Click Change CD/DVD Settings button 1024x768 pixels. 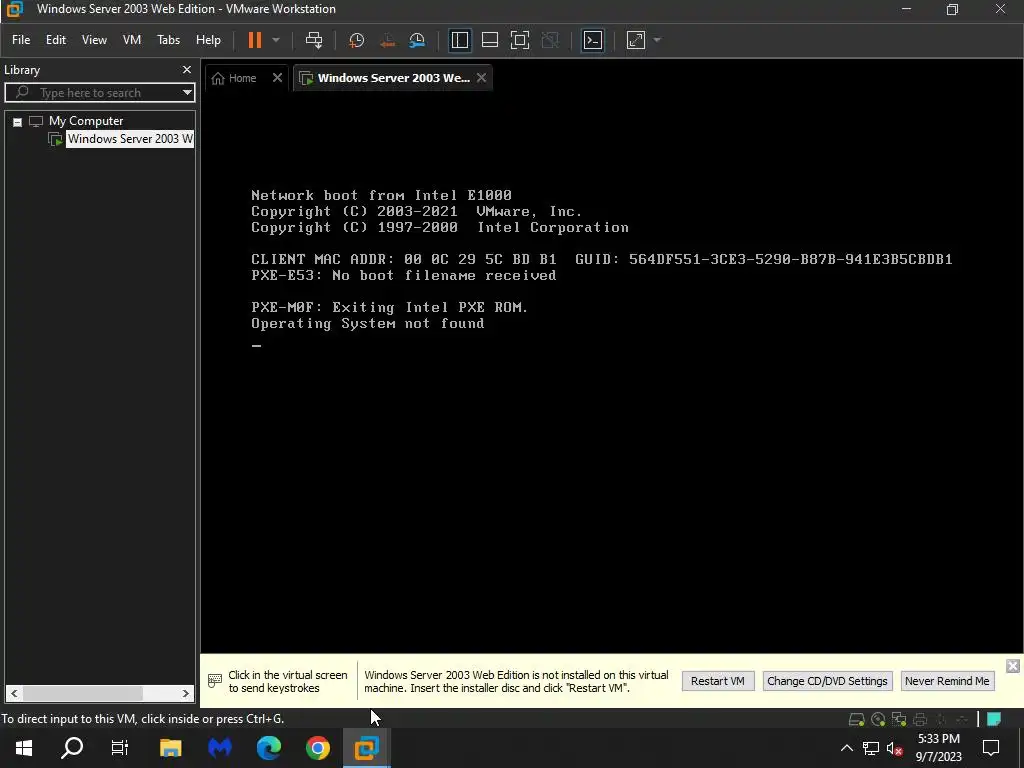(x=827, y=681)
